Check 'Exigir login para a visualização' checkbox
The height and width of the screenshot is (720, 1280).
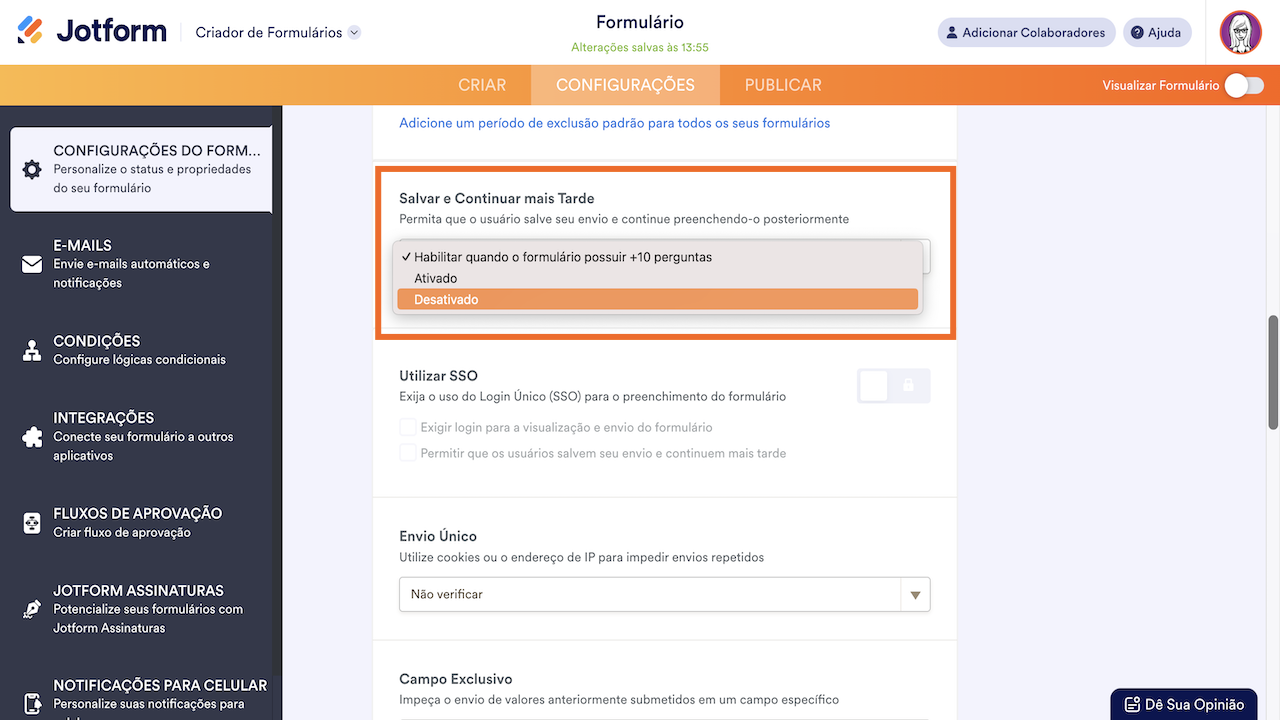coord(408,427)
